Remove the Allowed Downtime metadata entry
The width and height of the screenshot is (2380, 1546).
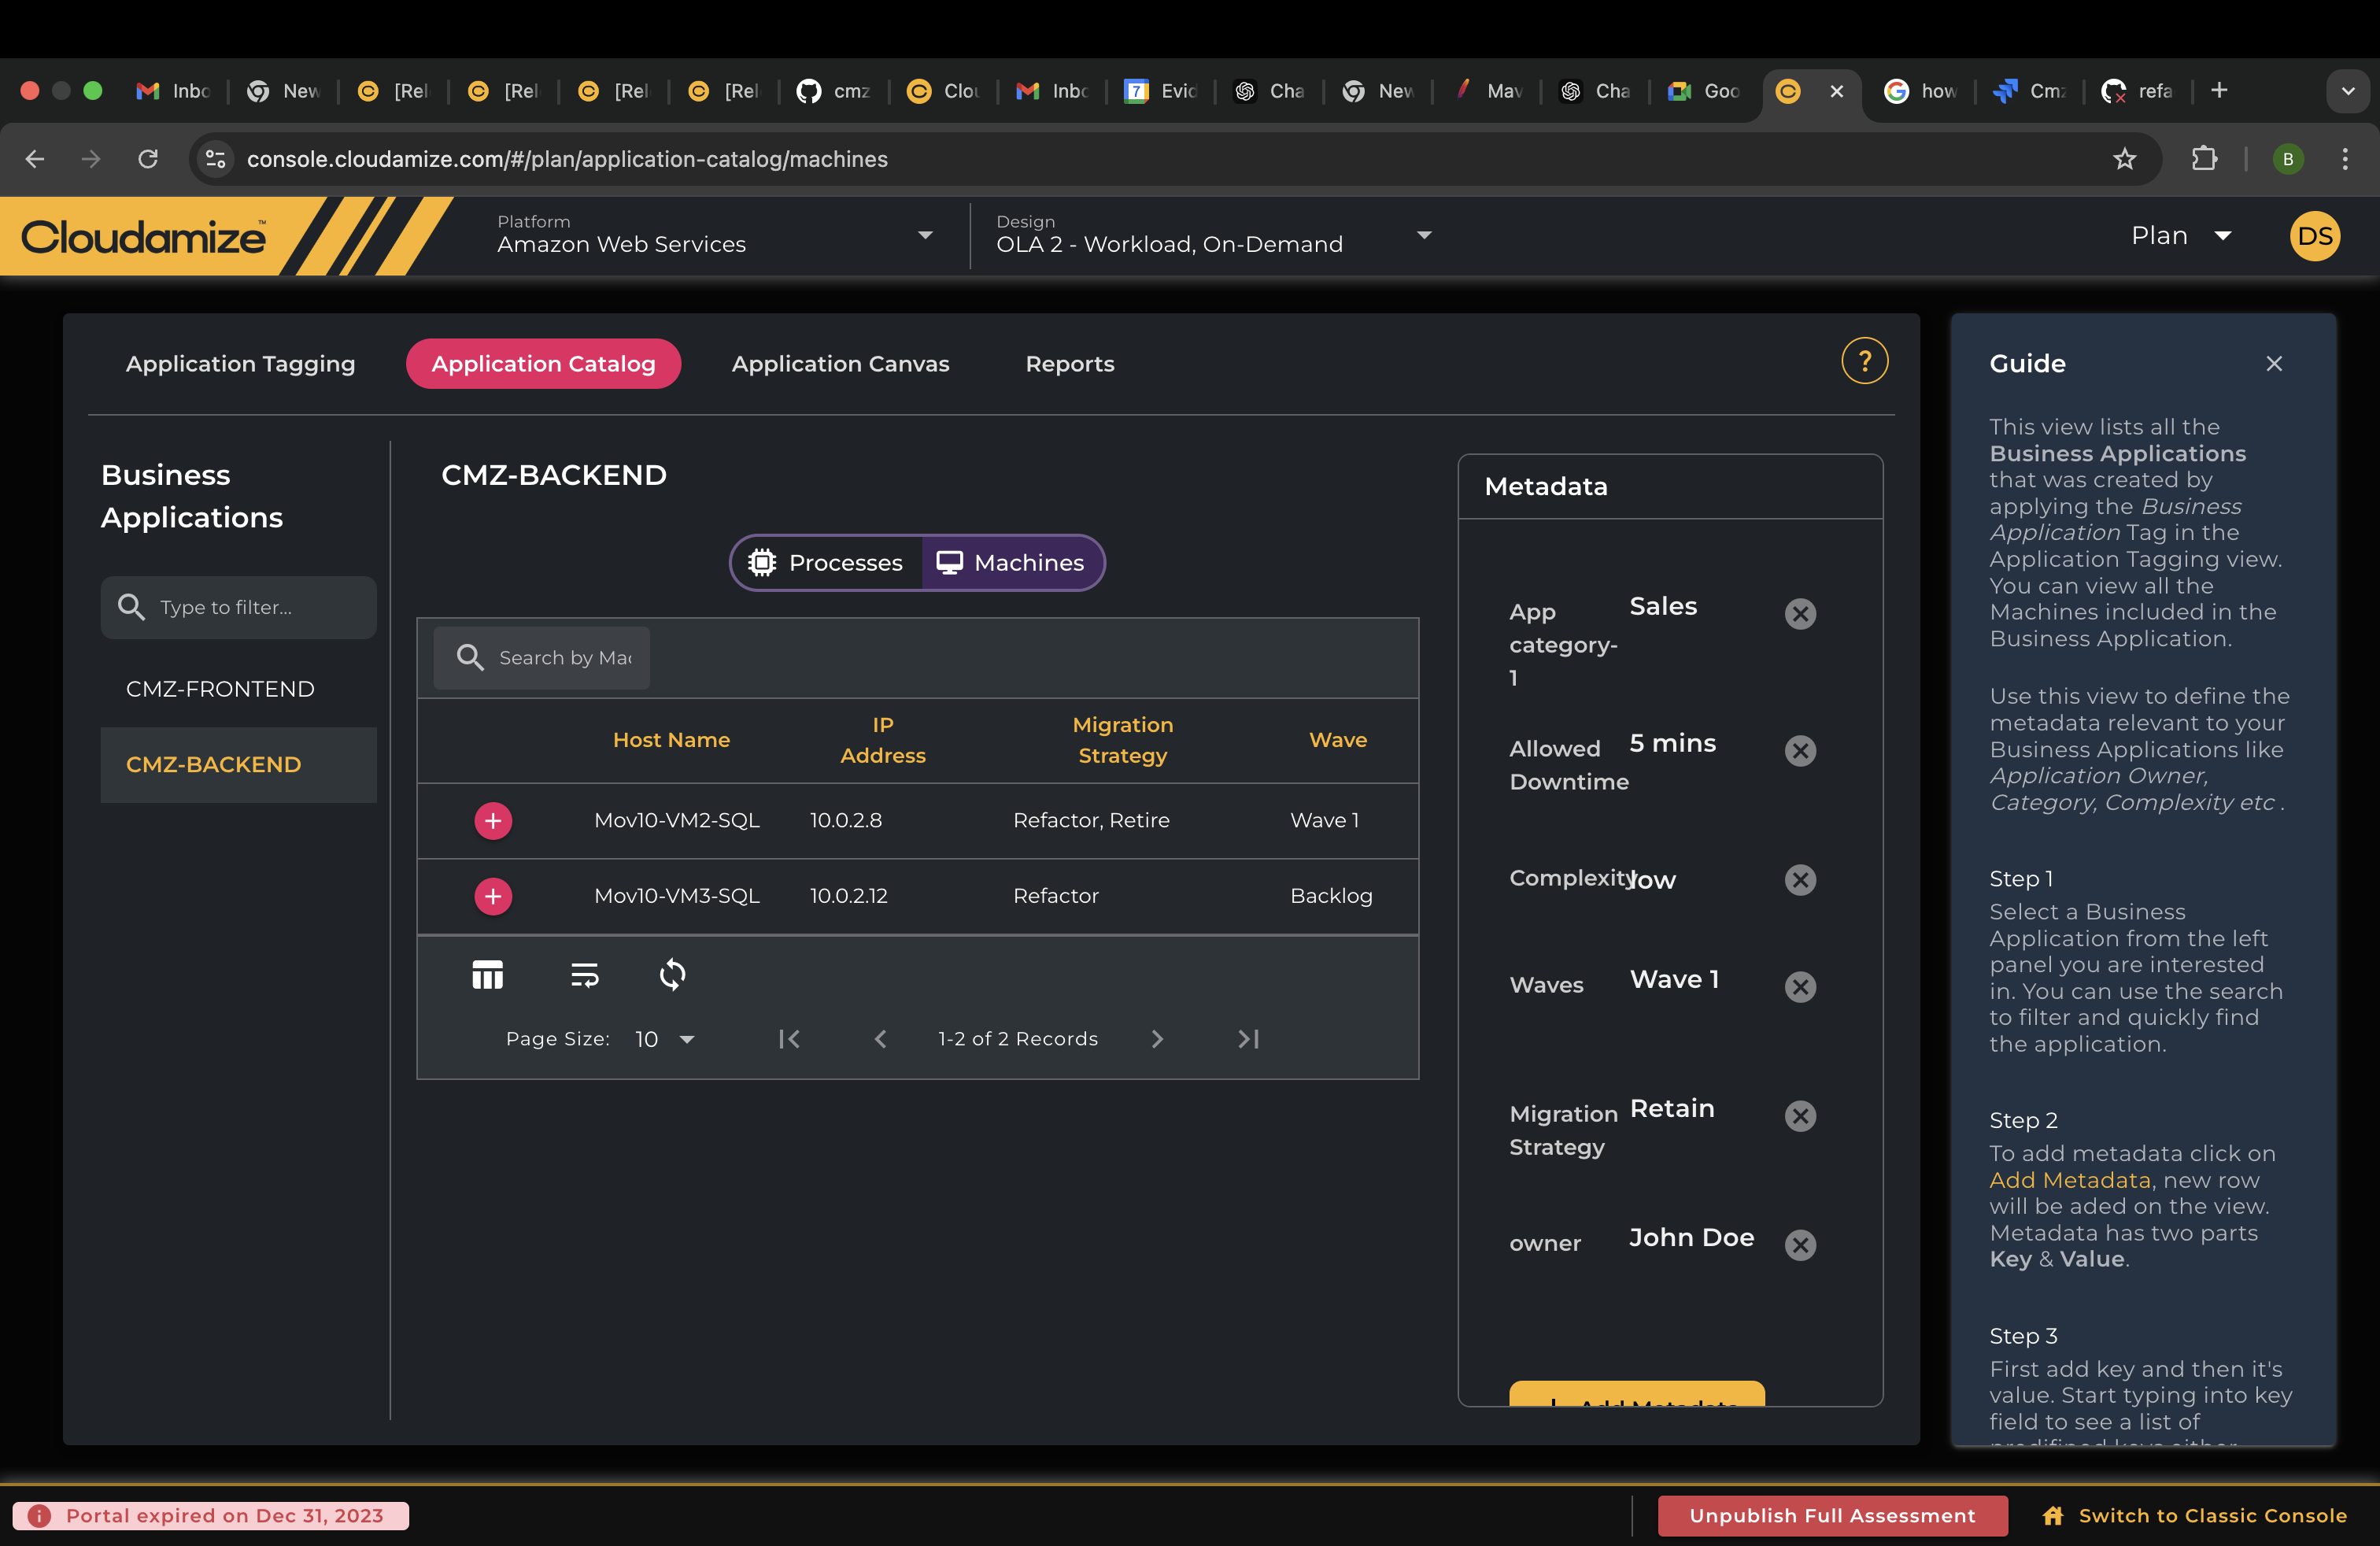pos(1800,751)
